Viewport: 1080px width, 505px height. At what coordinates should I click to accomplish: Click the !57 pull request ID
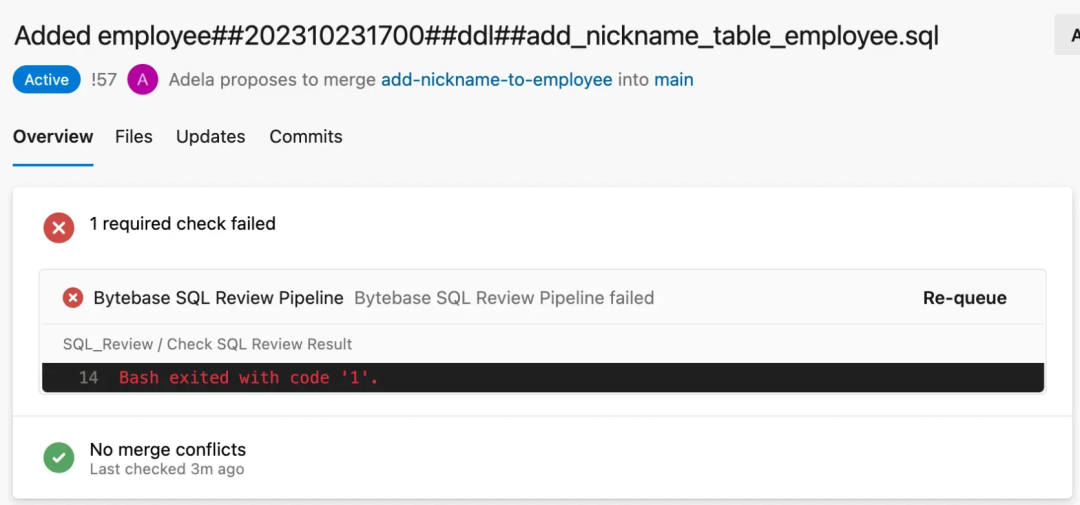pyautogui.click(x=103, y=80)
